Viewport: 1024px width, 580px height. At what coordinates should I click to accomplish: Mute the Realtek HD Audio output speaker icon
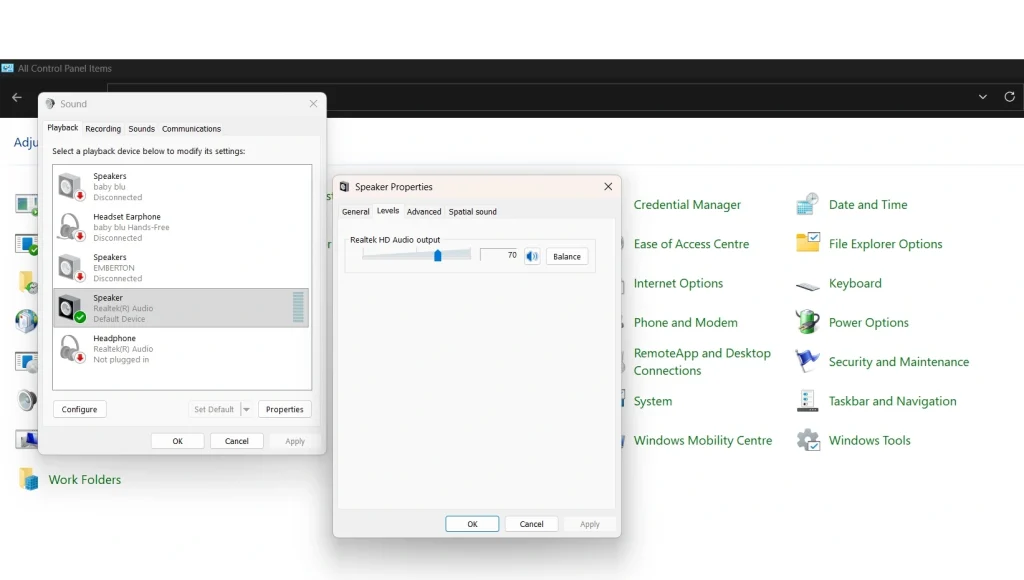pos(531,256)
